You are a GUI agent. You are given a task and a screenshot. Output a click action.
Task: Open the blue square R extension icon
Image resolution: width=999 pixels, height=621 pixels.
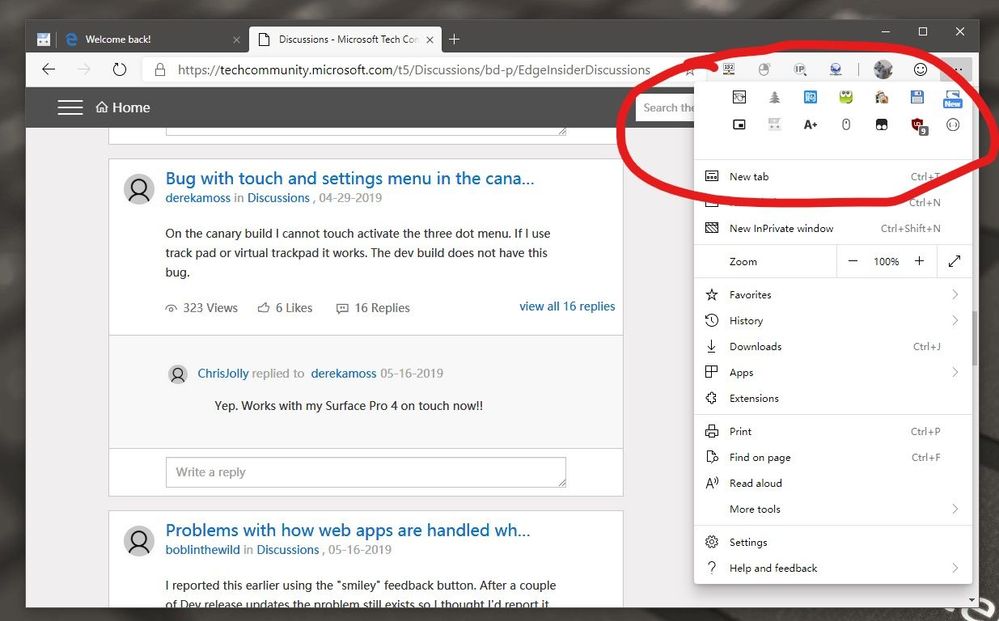810,97
